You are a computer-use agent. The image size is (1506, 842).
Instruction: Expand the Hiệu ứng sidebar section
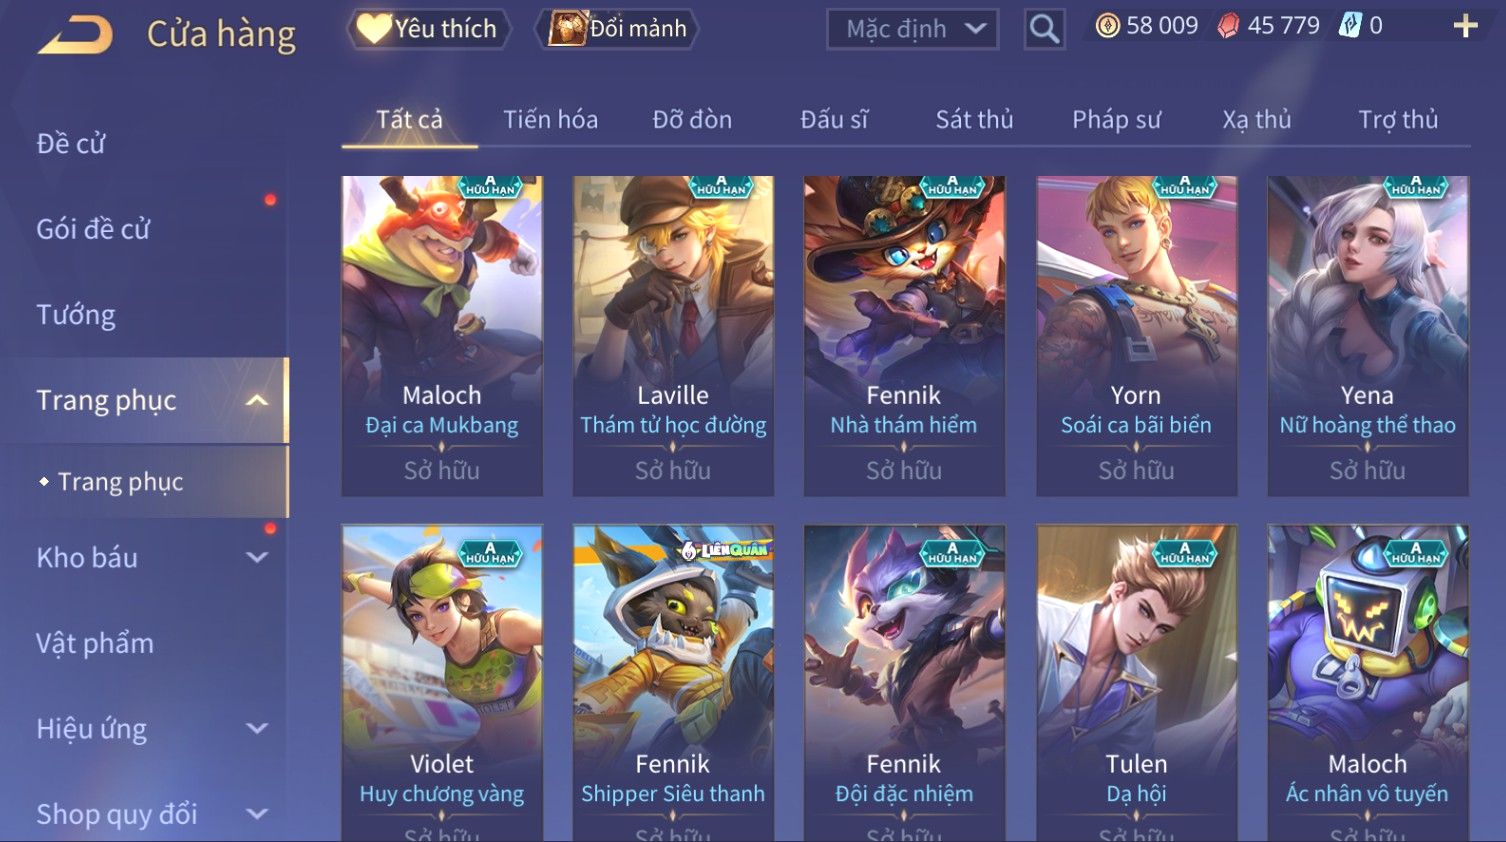click(x=257, y=728)
